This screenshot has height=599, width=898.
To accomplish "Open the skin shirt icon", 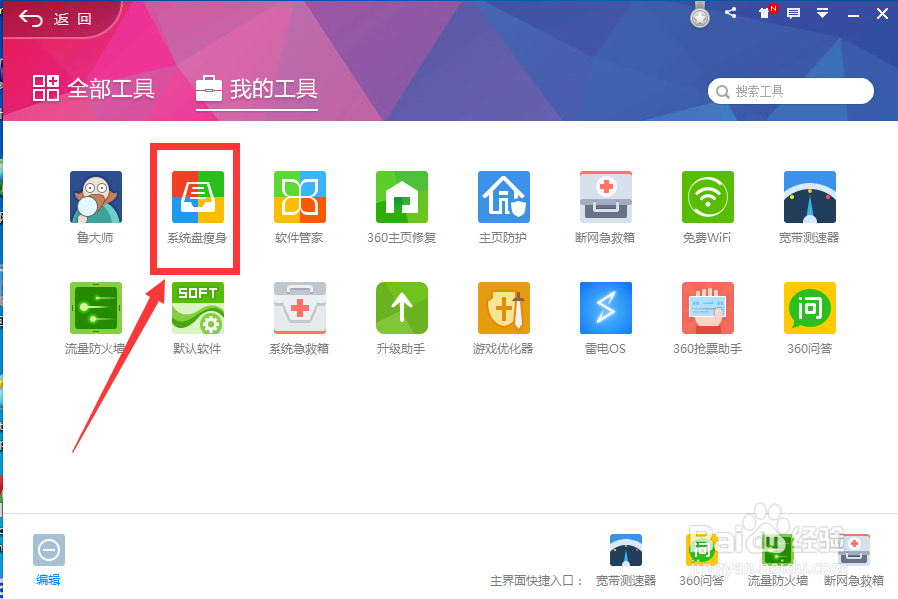I will point(765,13).
